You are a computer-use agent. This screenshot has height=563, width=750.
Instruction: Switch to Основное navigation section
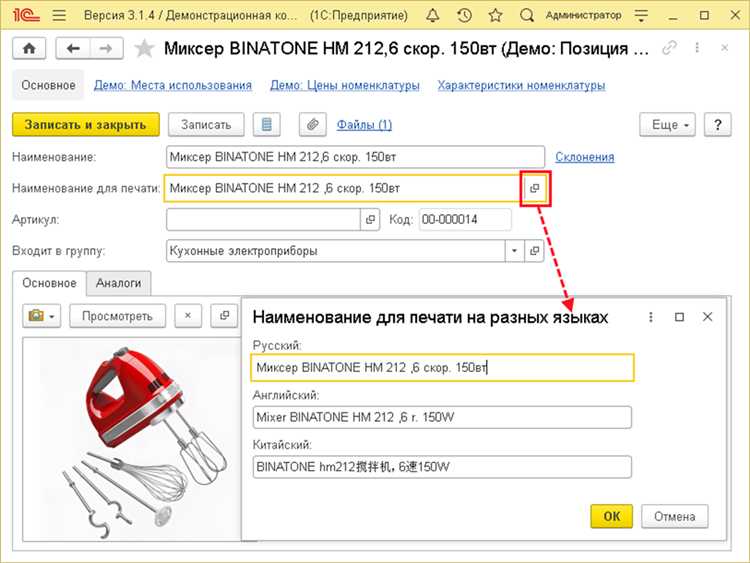click(48, 85)
